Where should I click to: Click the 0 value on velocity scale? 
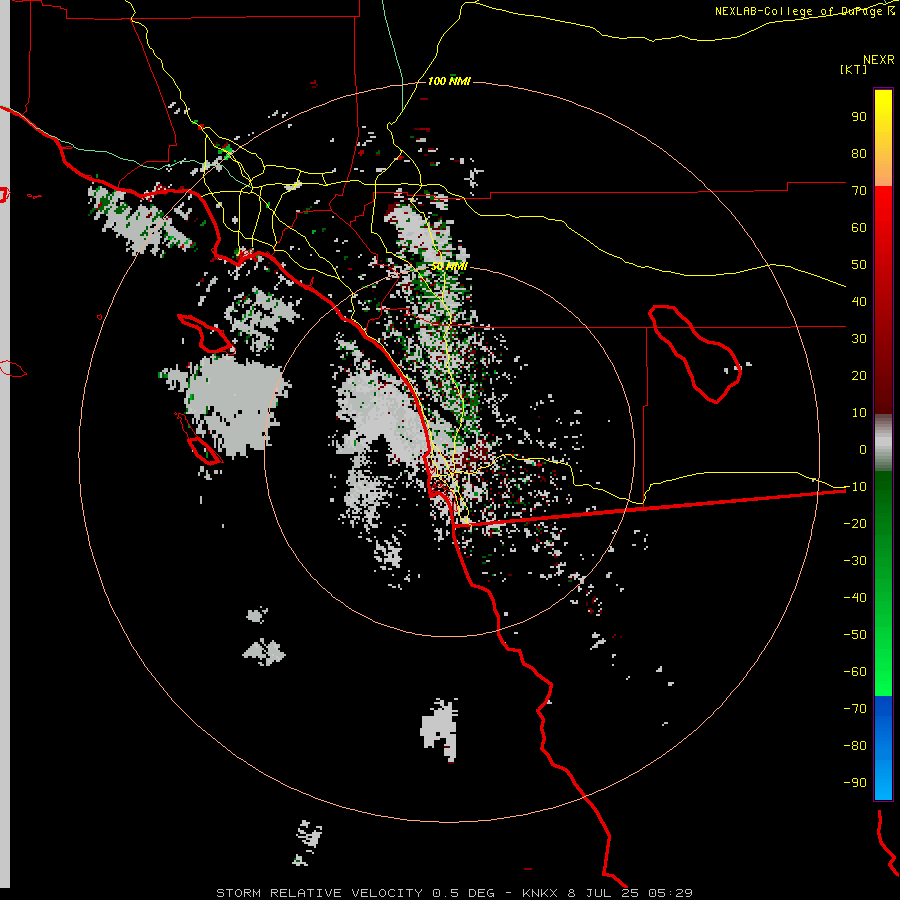click(863, 449)
